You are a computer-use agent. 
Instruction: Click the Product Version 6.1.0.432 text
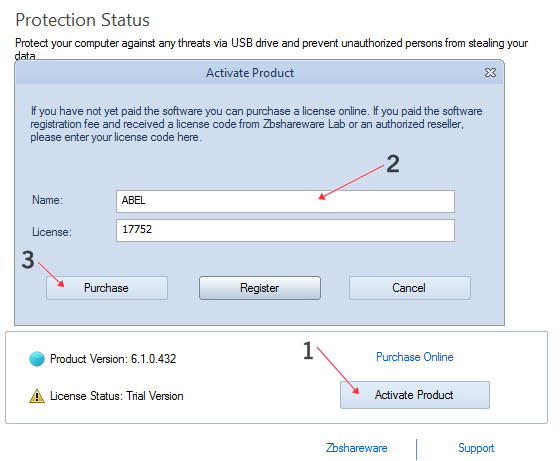(x=113, y=359)
